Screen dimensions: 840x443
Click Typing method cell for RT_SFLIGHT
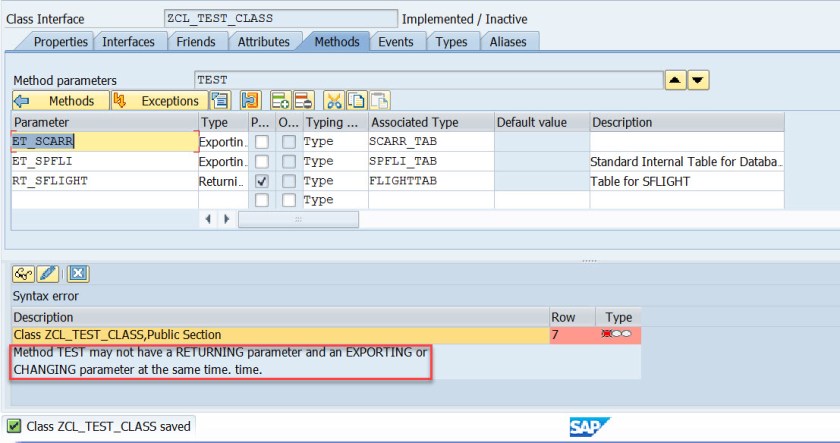(x=335, y=181)
